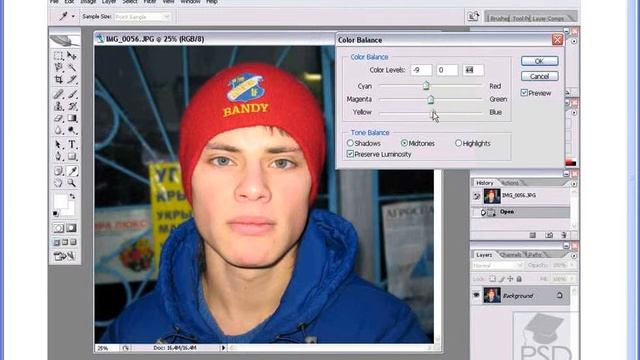Switch to the History tab

[x=484, y=183]
